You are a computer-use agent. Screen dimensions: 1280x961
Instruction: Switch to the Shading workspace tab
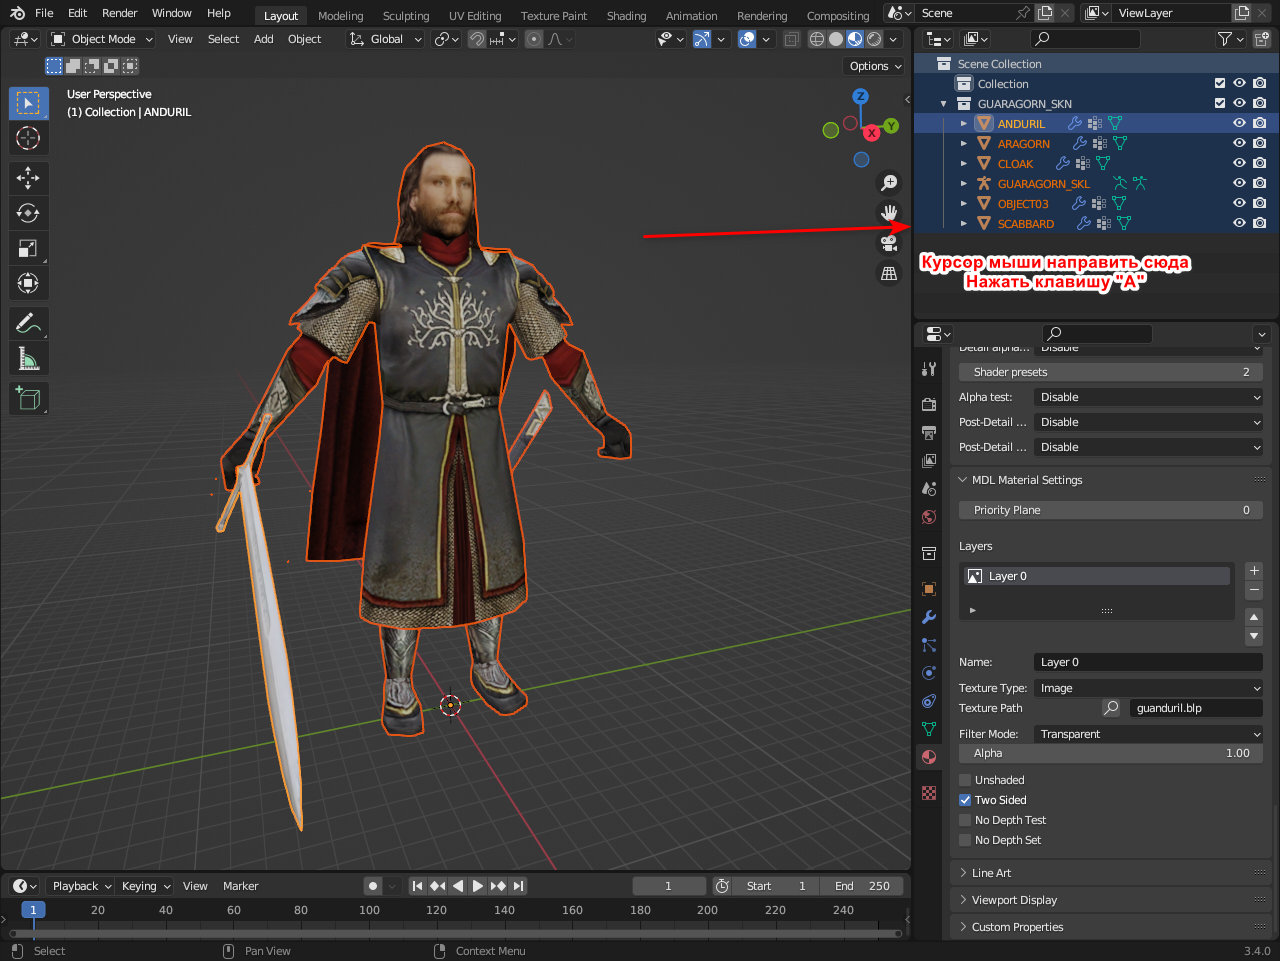[x=626, y=16]
